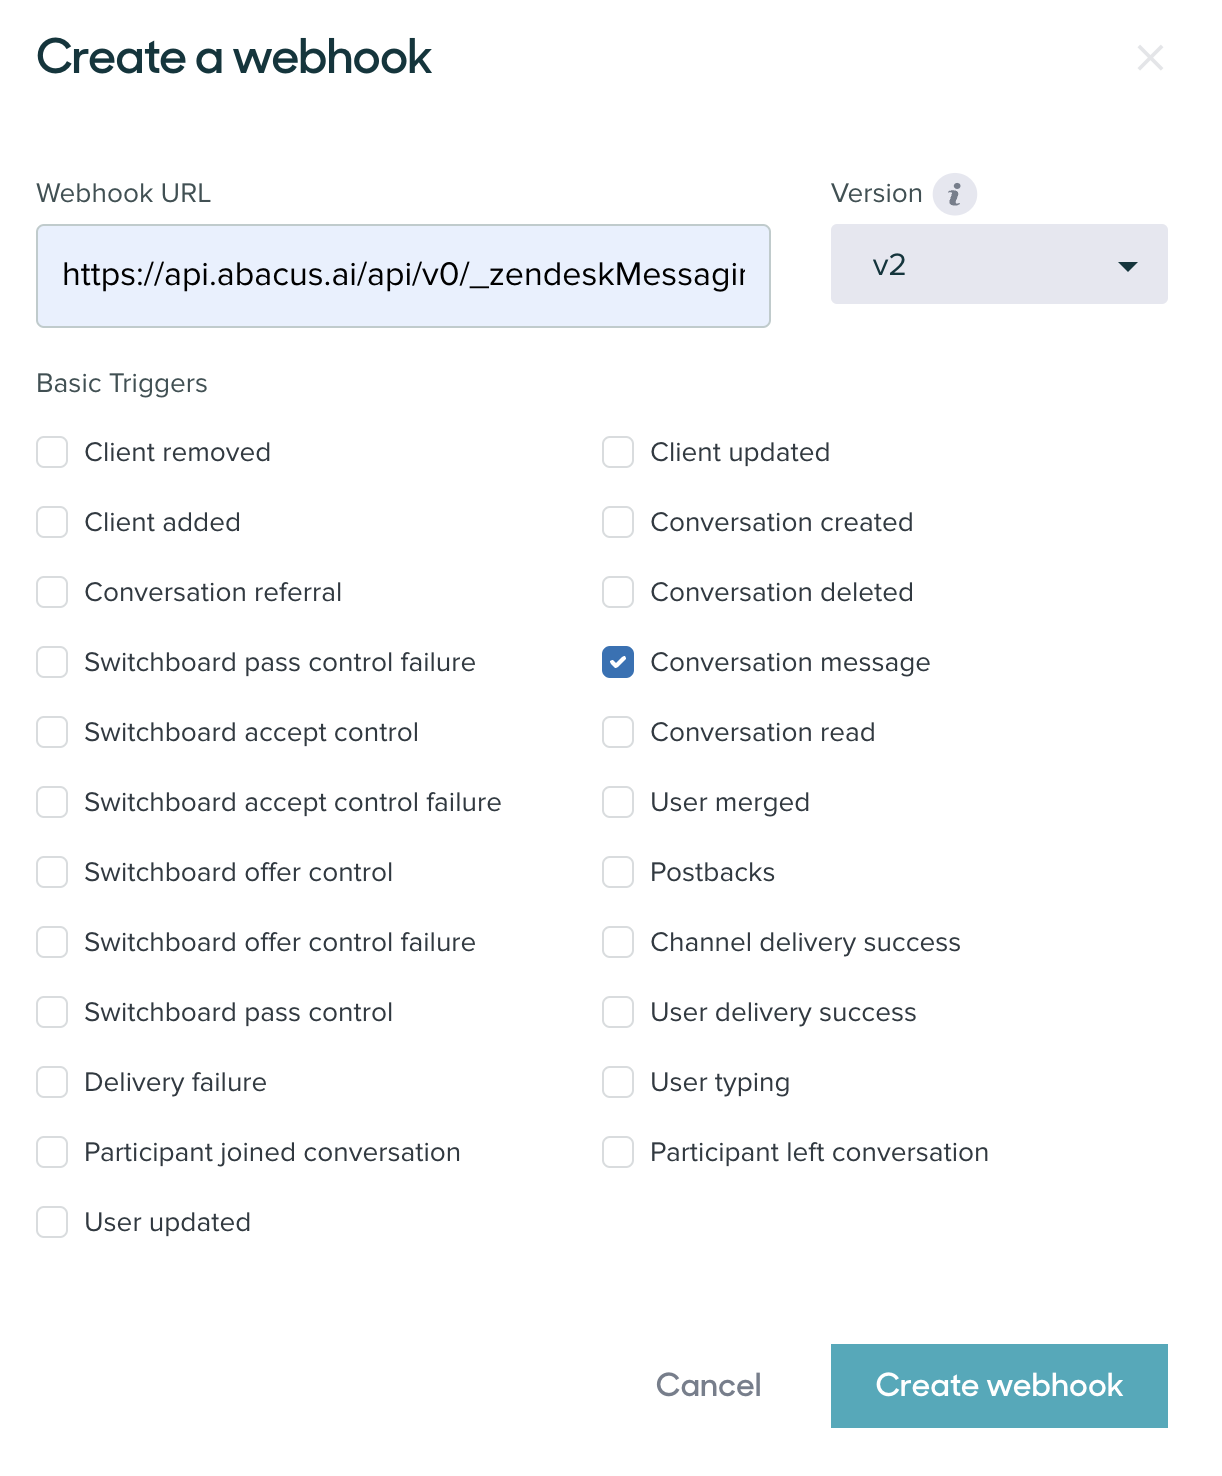Click the dialog close icon

(x=1151, y=58)
